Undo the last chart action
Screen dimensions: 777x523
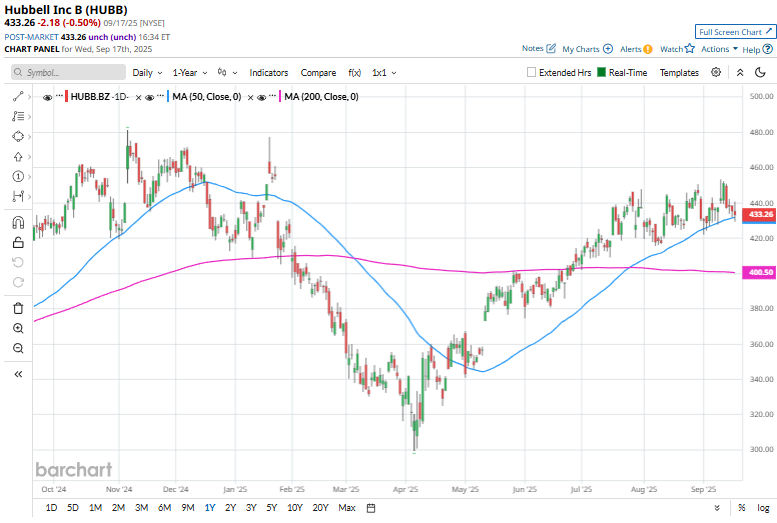[x=18, y=262]
